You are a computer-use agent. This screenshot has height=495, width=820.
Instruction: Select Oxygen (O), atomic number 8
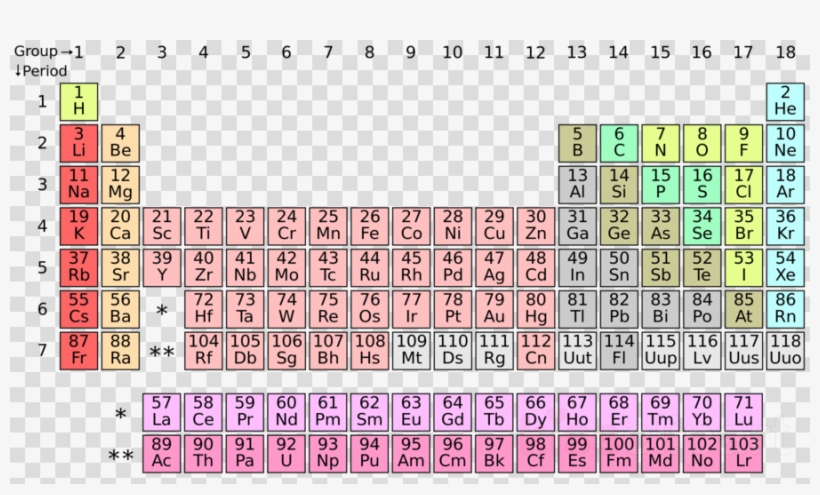702,143
